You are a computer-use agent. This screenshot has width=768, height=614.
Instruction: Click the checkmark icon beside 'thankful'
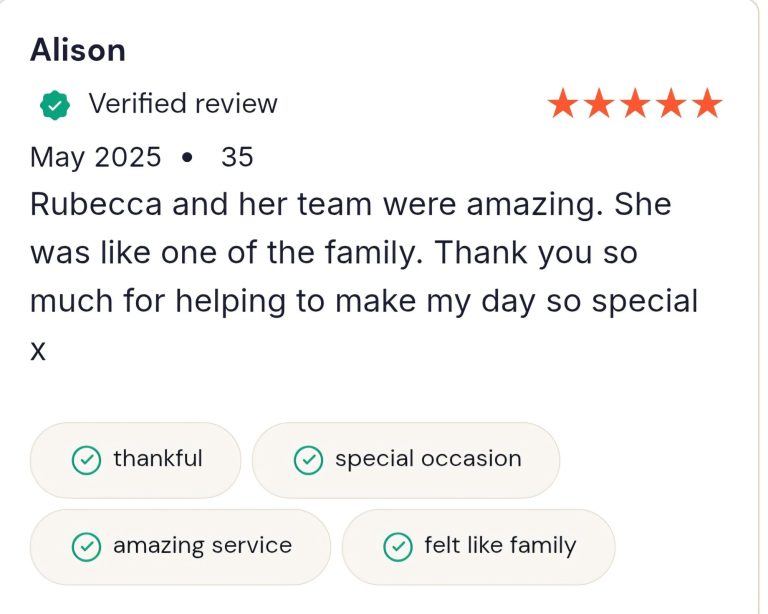coord(87,460)
